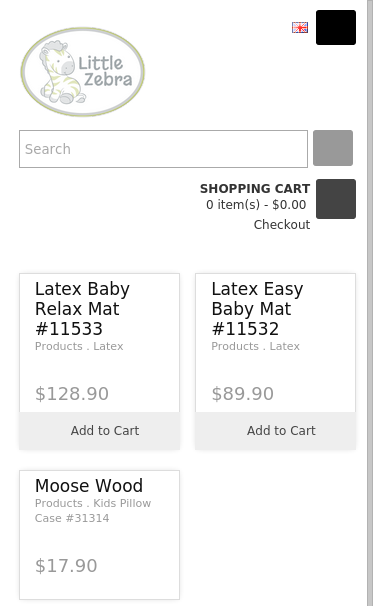
Task: Focus the Search input field
Action: tap(164, 149)
